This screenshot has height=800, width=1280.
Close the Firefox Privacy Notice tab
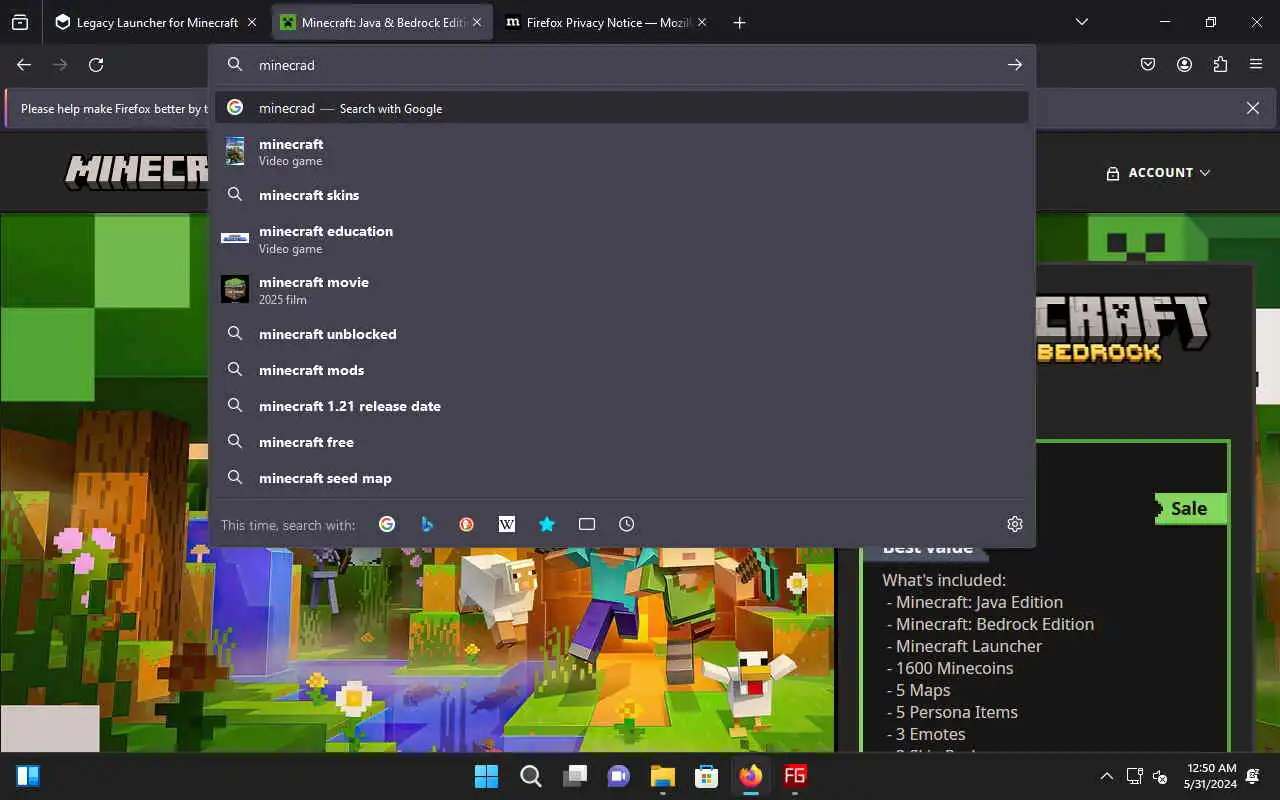pos(702,22)
